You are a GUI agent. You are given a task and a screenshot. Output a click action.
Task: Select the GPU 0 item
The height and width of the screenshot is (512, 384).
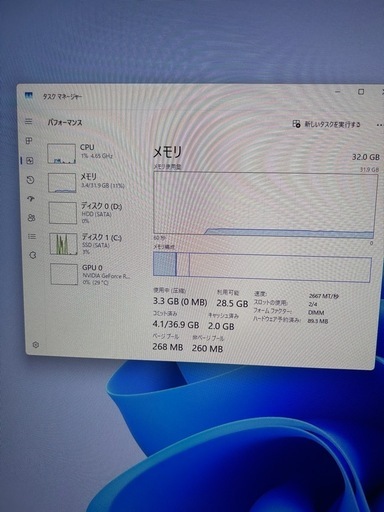pyautogui.click(x=91, y=274)
